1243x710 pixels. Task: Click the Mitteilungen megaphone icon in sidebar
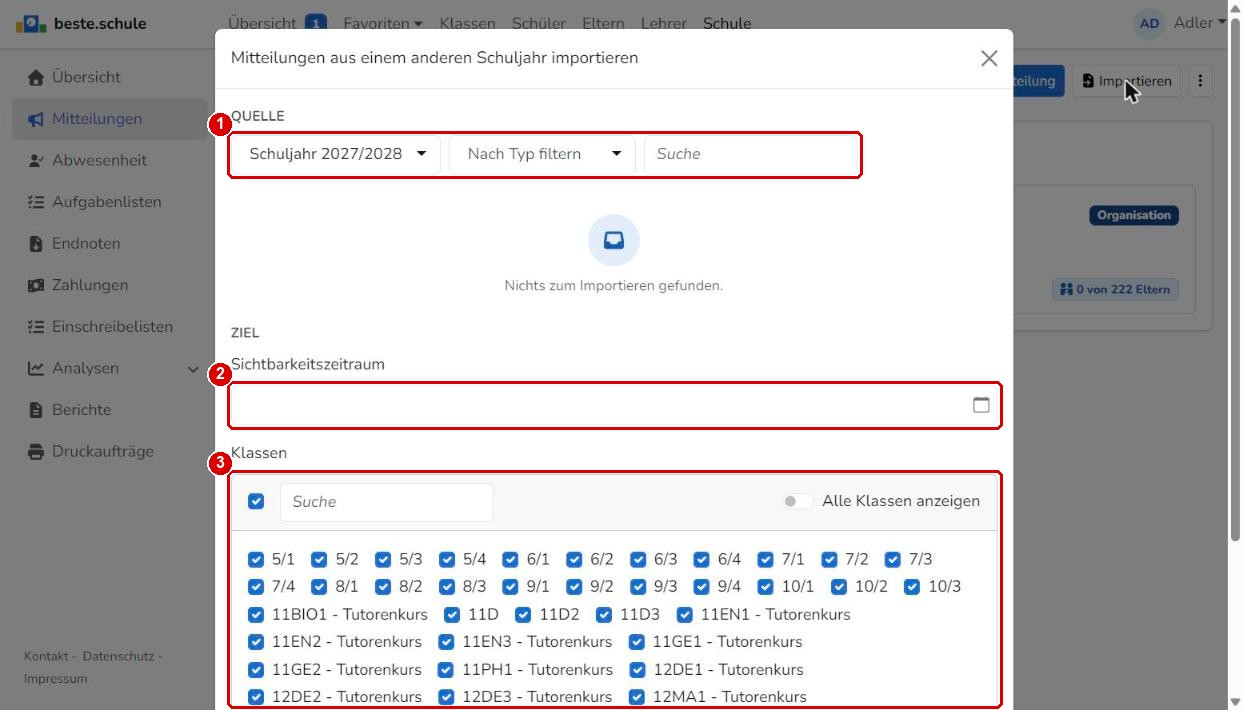click(x=36, y=119)
